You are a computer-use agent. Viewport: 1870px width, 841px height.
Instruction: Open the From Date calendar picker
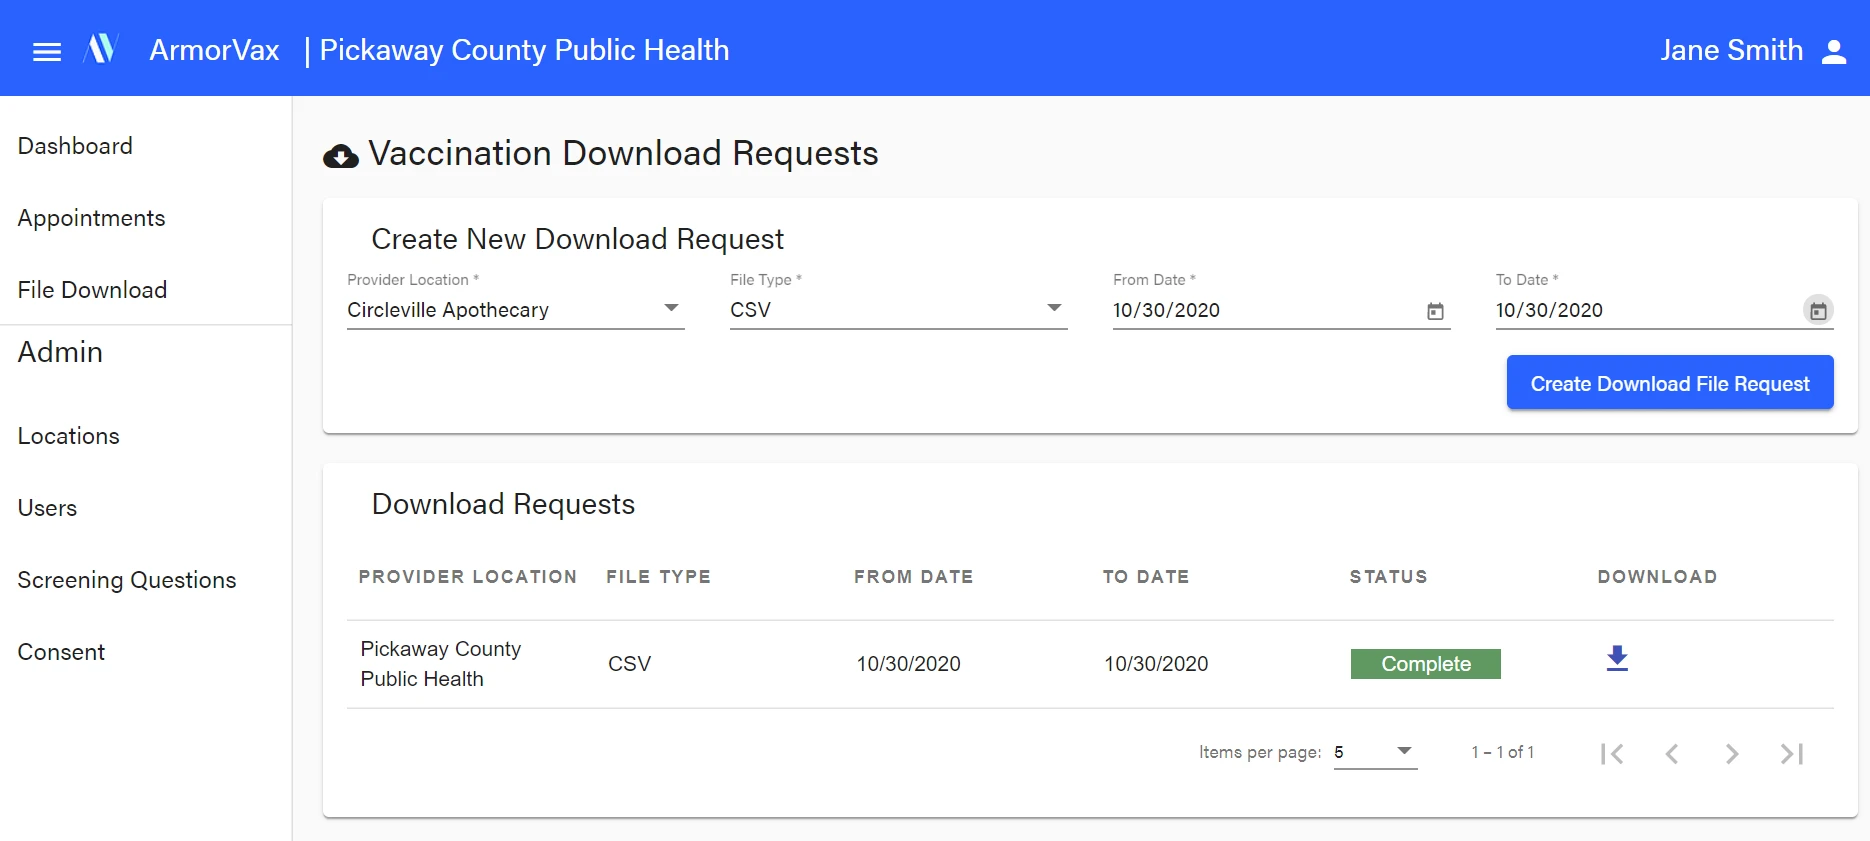(1435, 311)
